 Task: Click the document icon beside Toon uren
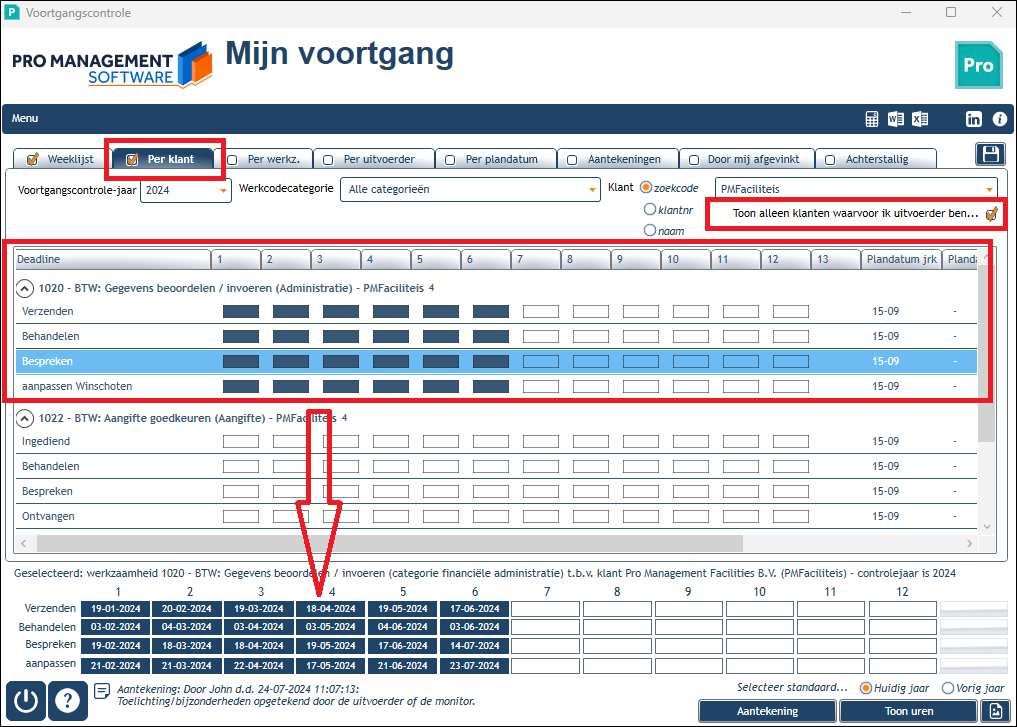996,711
